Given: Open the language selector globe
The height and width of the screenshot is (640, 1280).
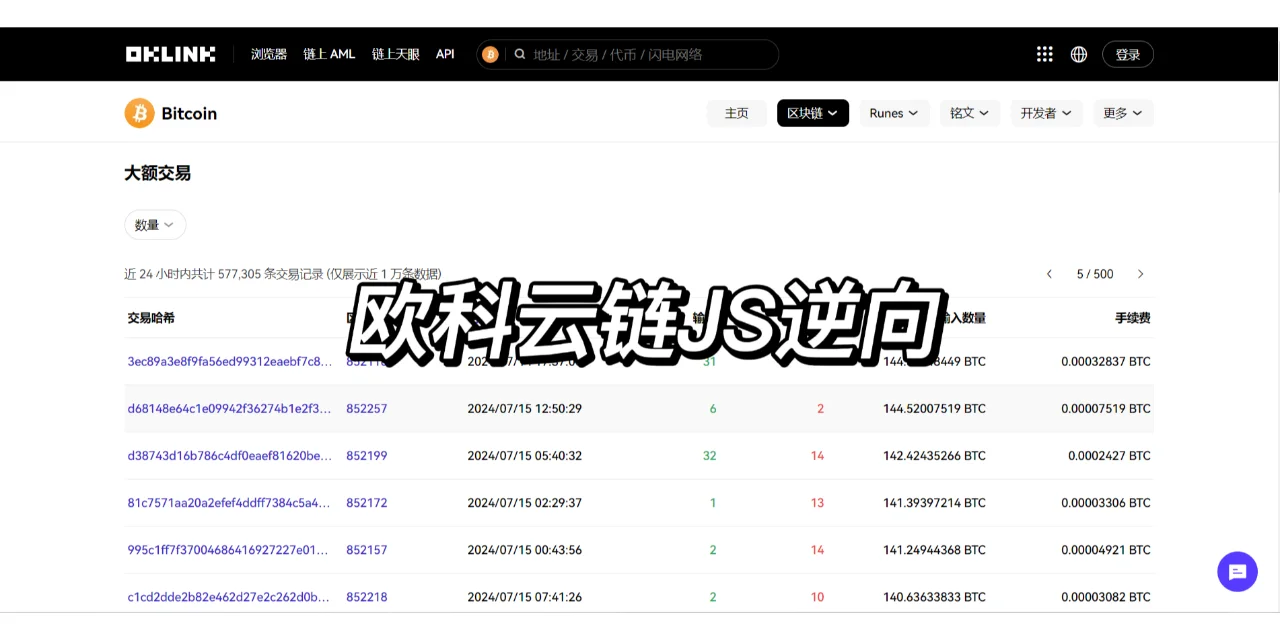Looking at the screenshot, I should (x=1078, y=53).
